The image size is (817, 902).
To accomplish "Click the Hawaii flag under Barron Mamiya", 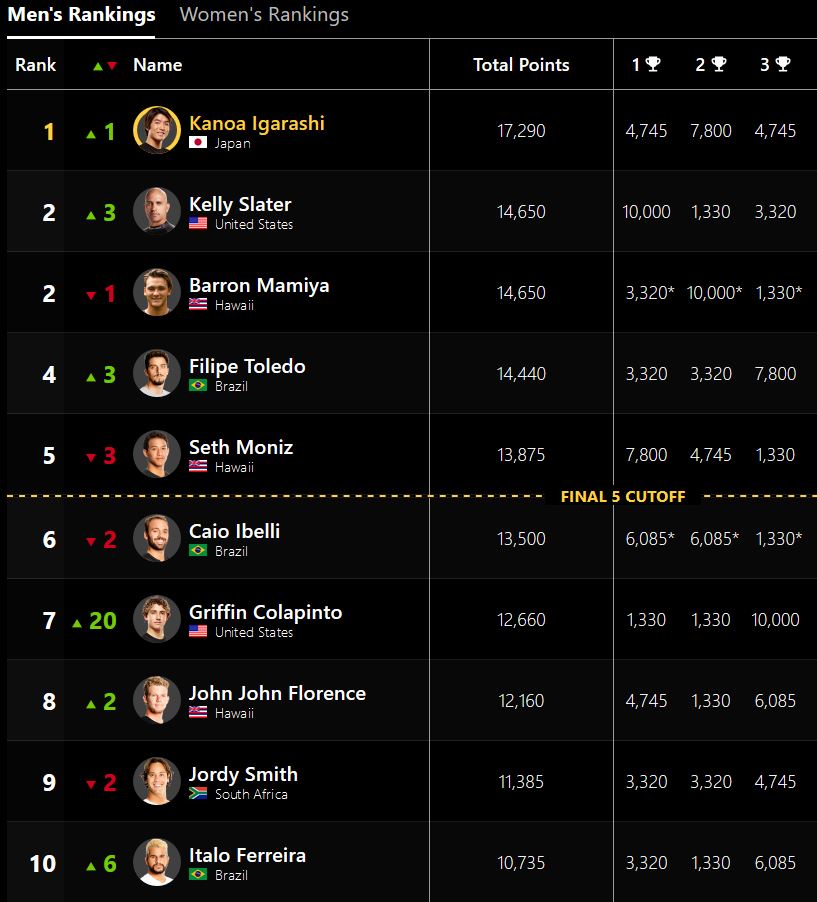I will point(198,304).
